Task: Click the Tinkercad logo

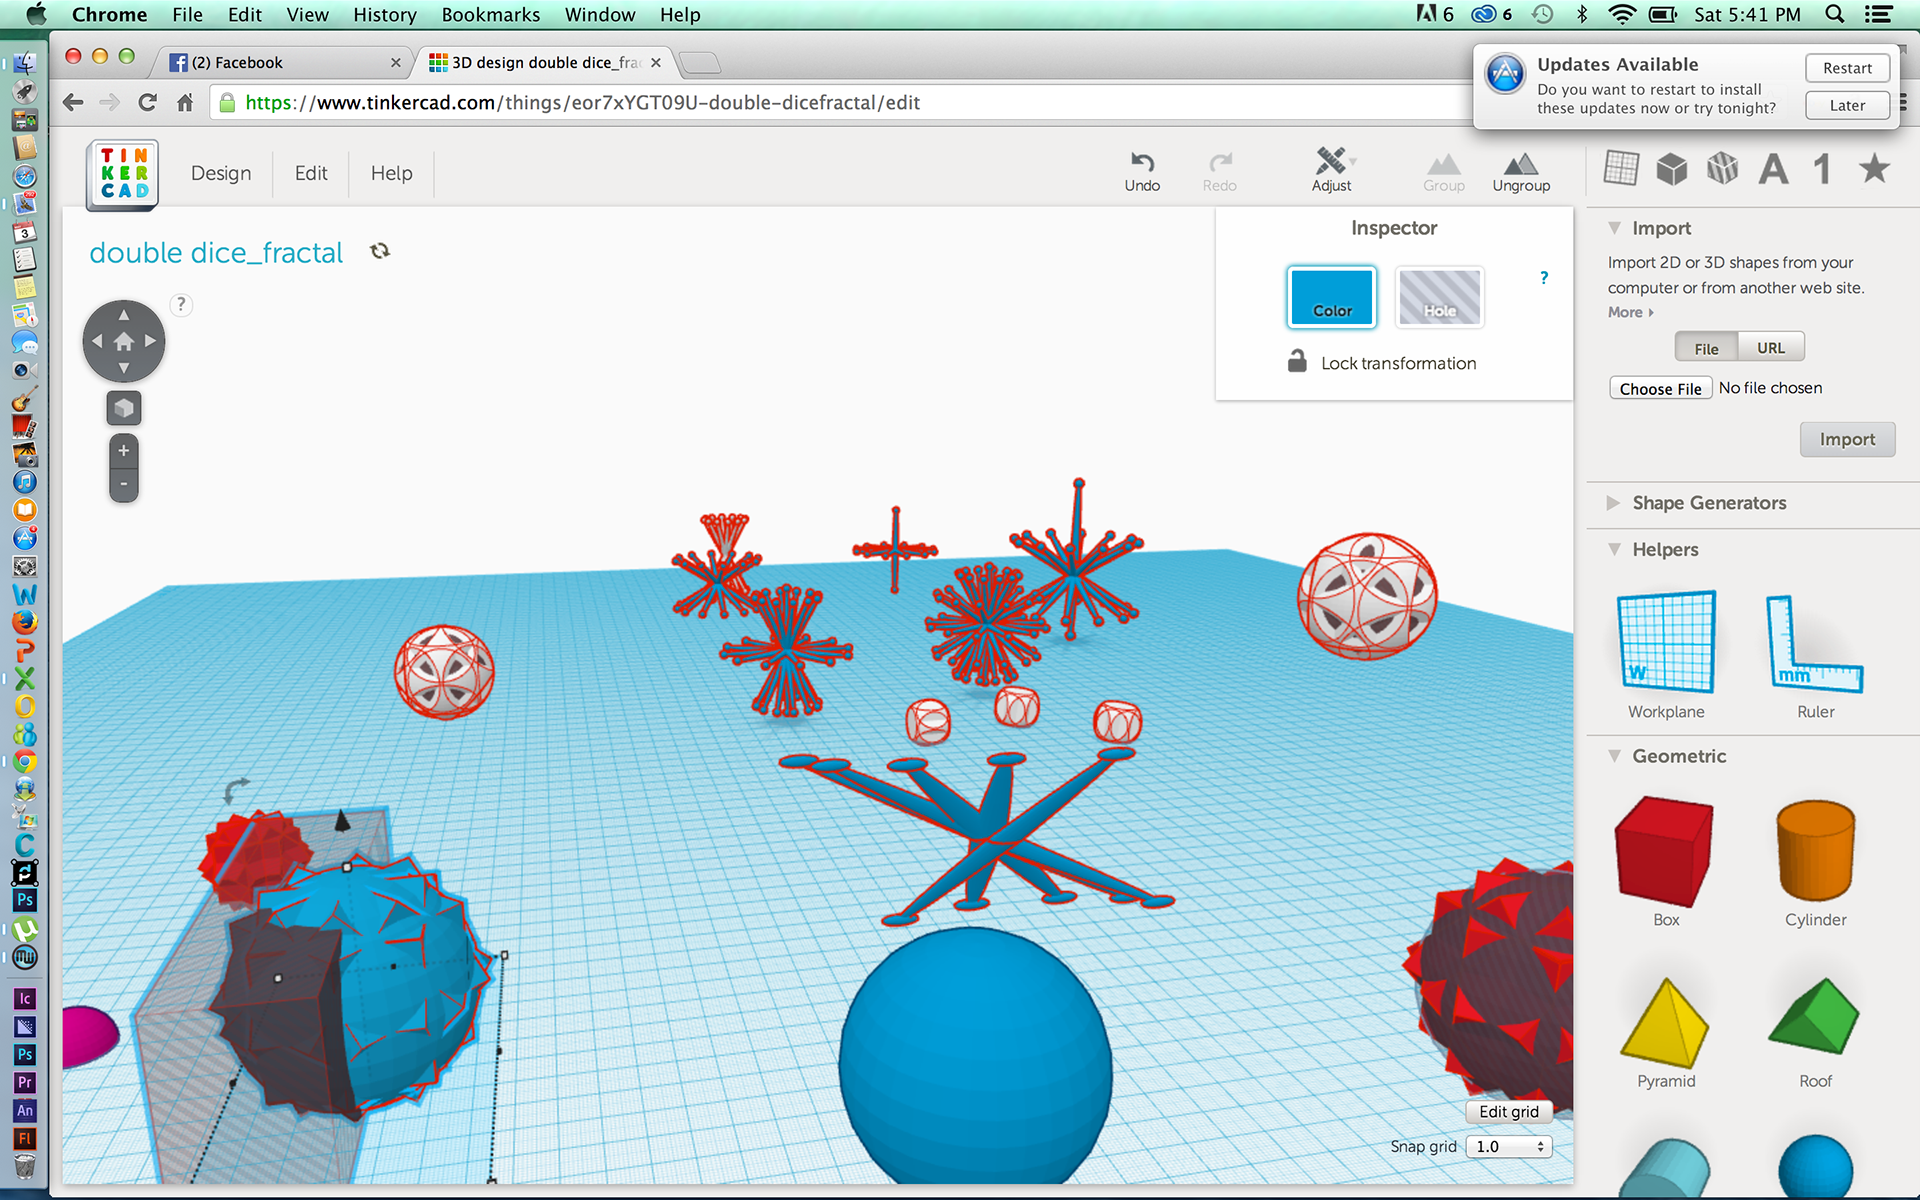Action: (123, 174)
